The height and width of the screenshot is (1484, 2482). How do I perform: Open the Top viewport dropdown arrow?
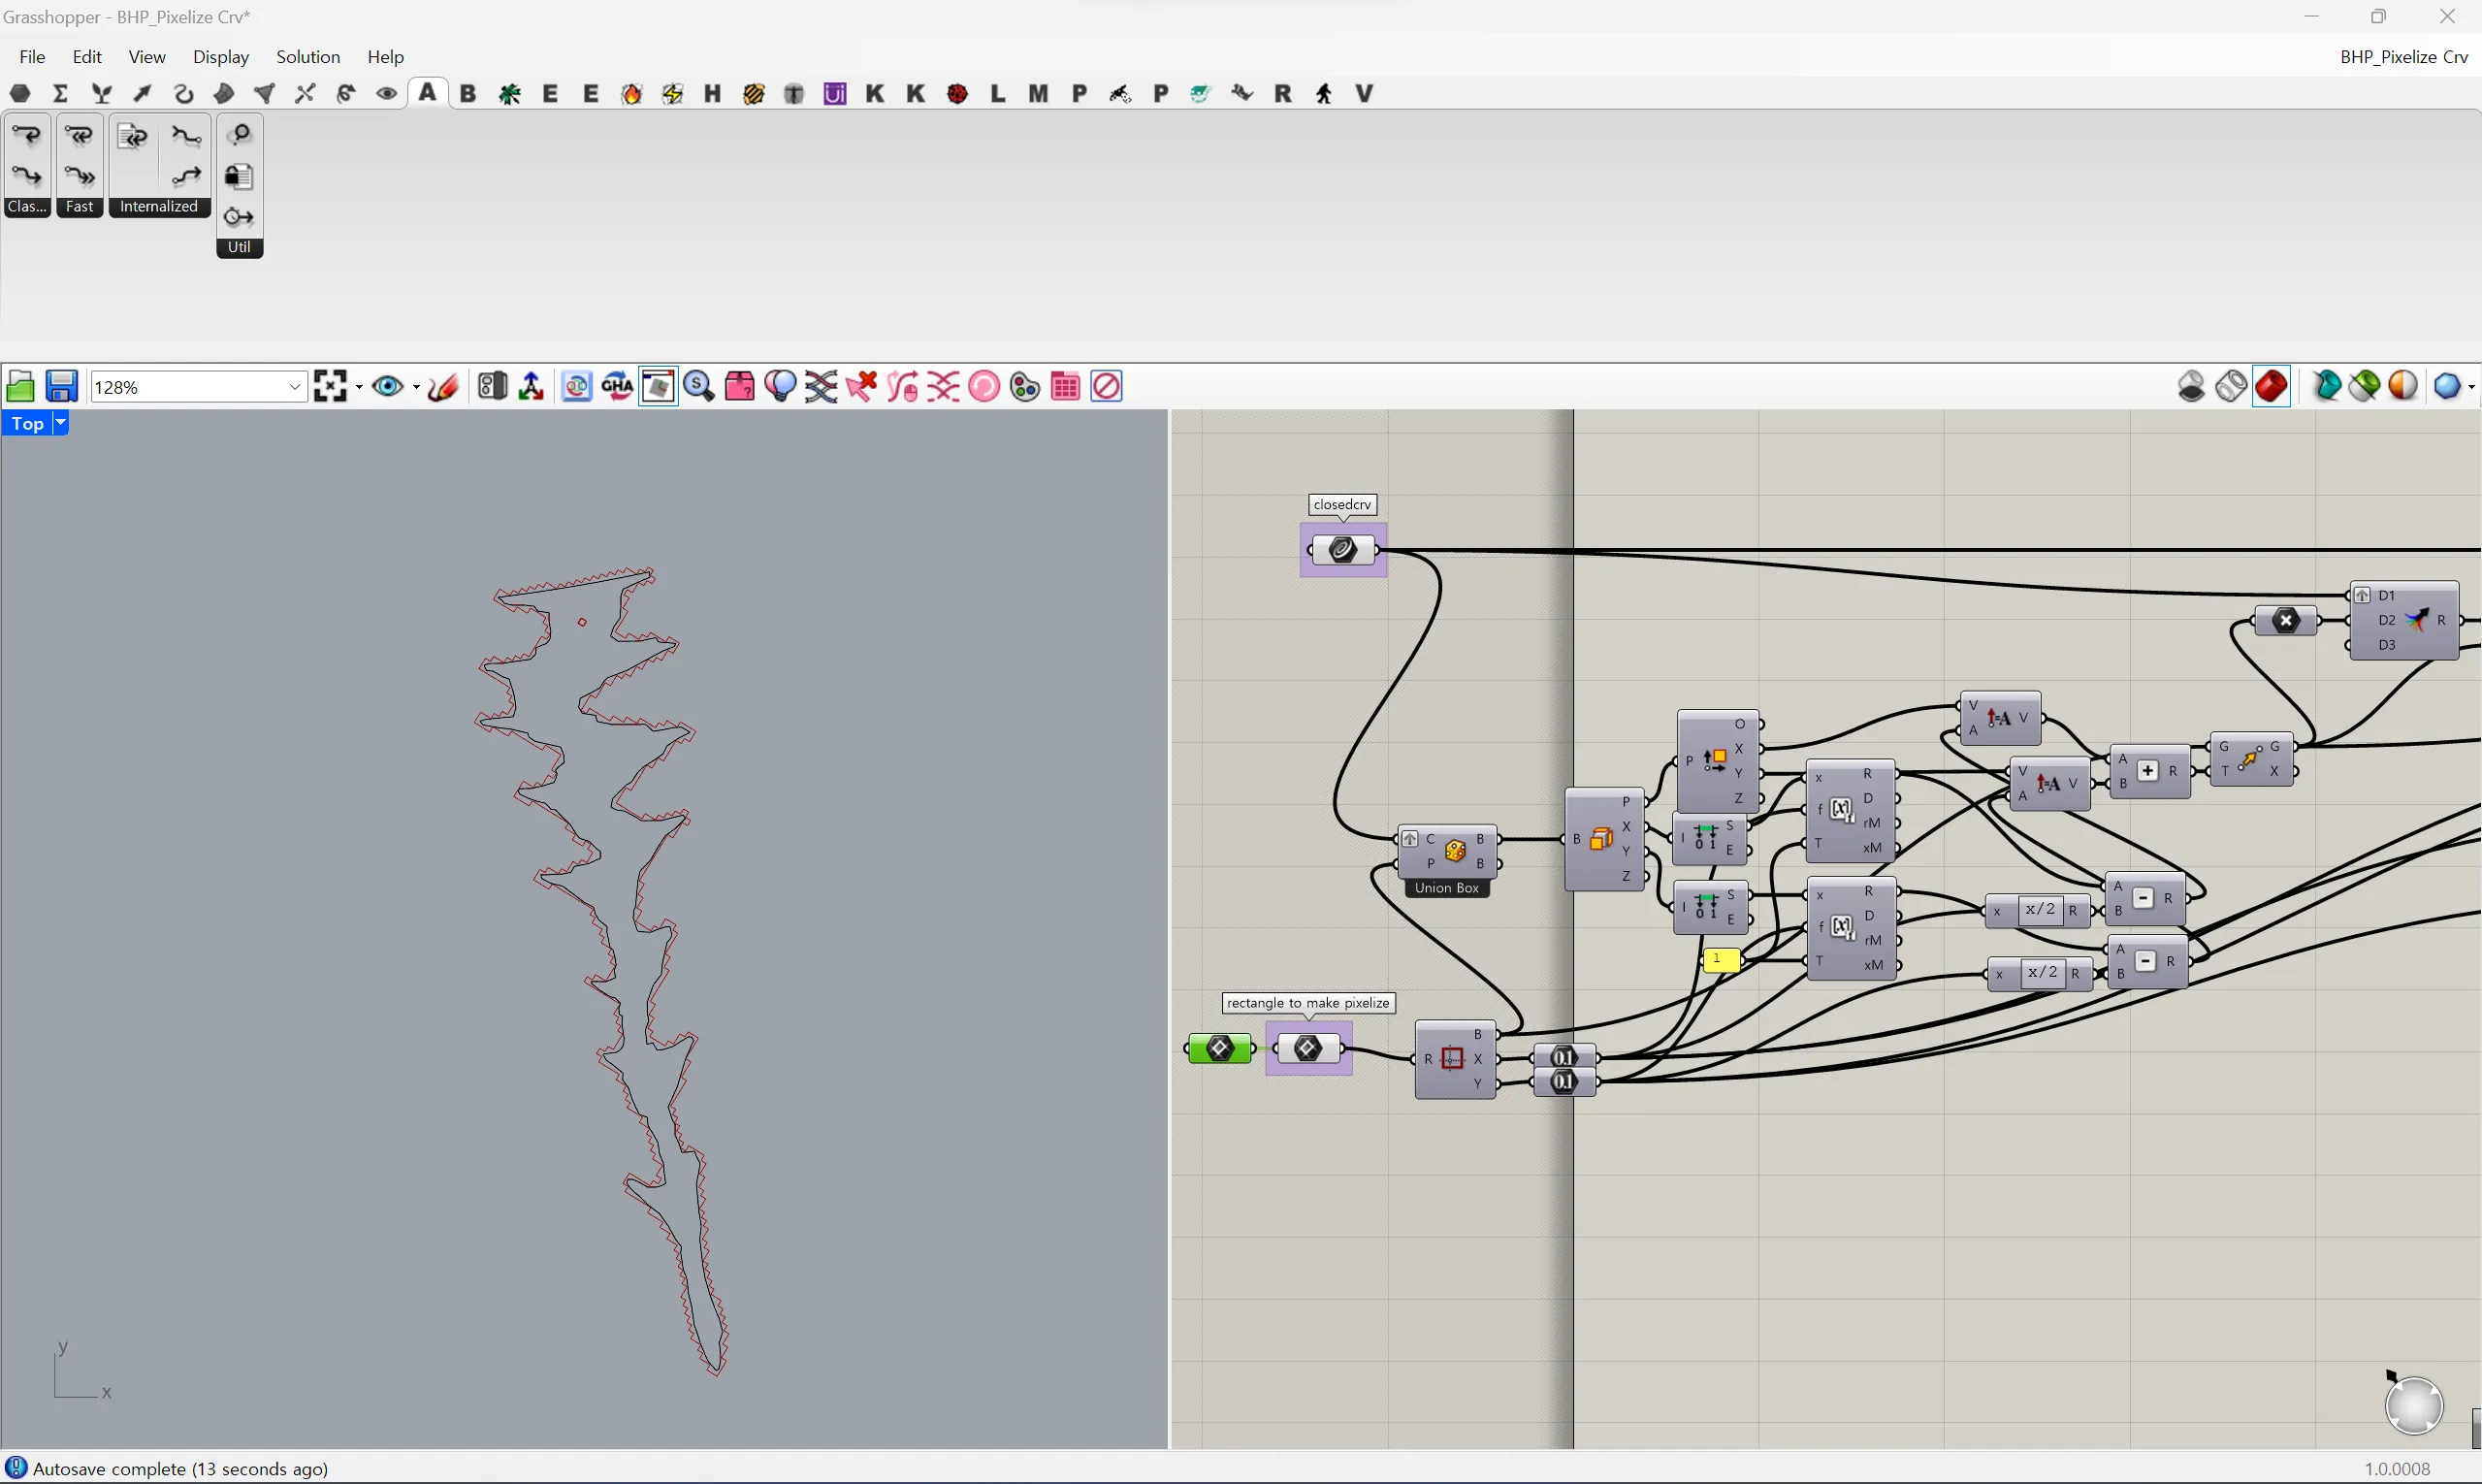click(60, 424)
